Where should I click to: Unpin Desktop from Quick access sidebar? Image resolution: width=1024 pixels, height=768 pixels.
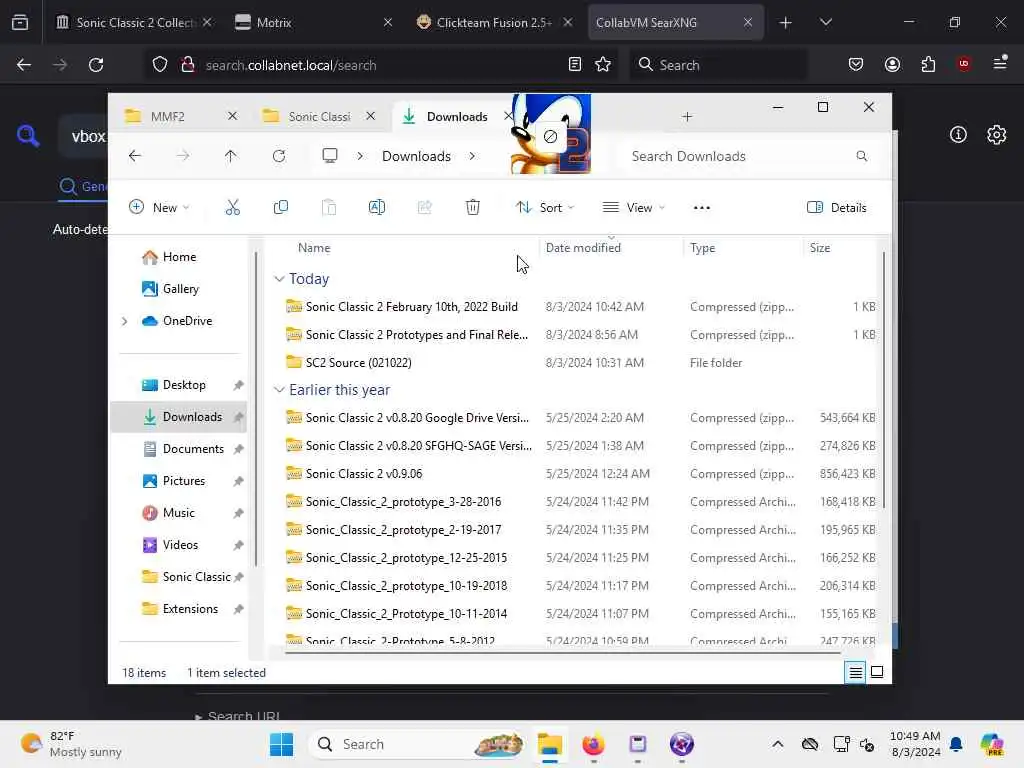[x=238, y=385]
